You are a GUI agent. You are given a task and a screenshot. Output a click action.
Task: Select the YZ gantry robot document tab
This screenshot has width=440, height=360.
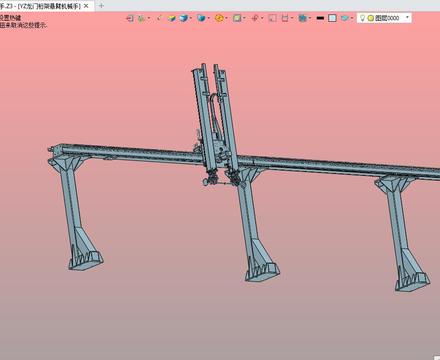click(x=44, y=6)
